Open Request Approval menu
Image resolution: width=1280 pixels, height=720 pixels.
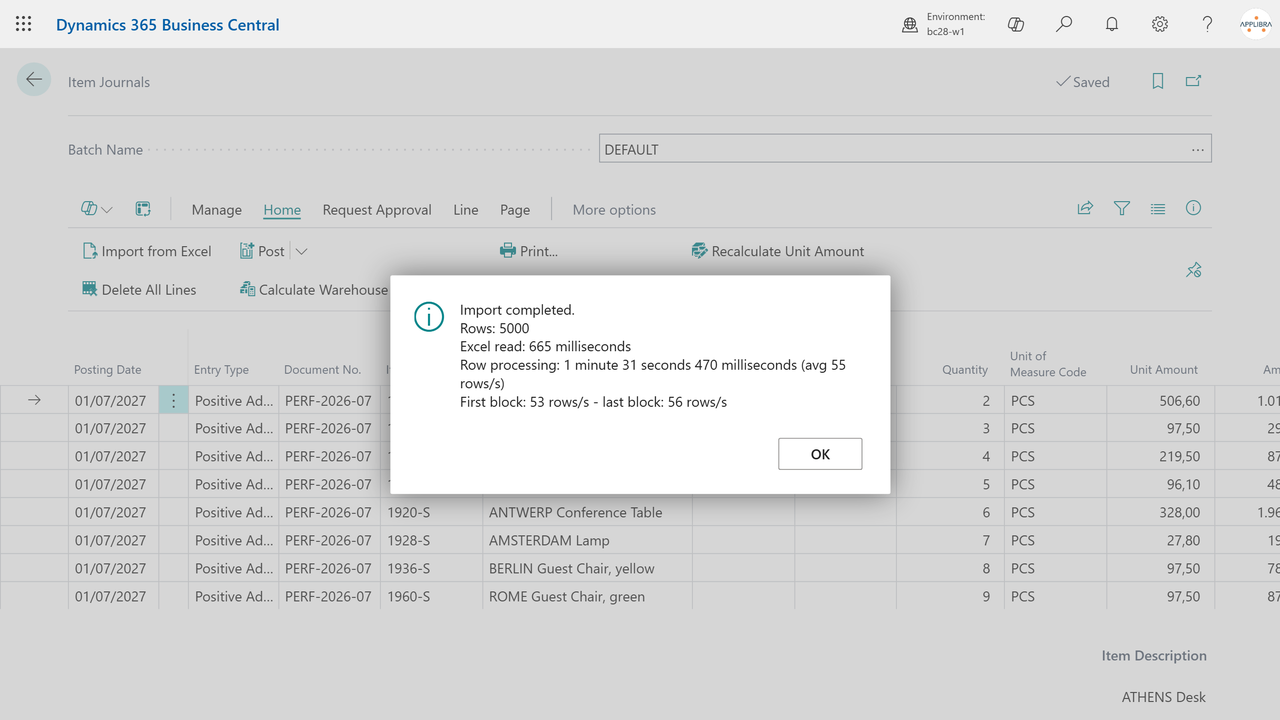click(x=377, y=210)
